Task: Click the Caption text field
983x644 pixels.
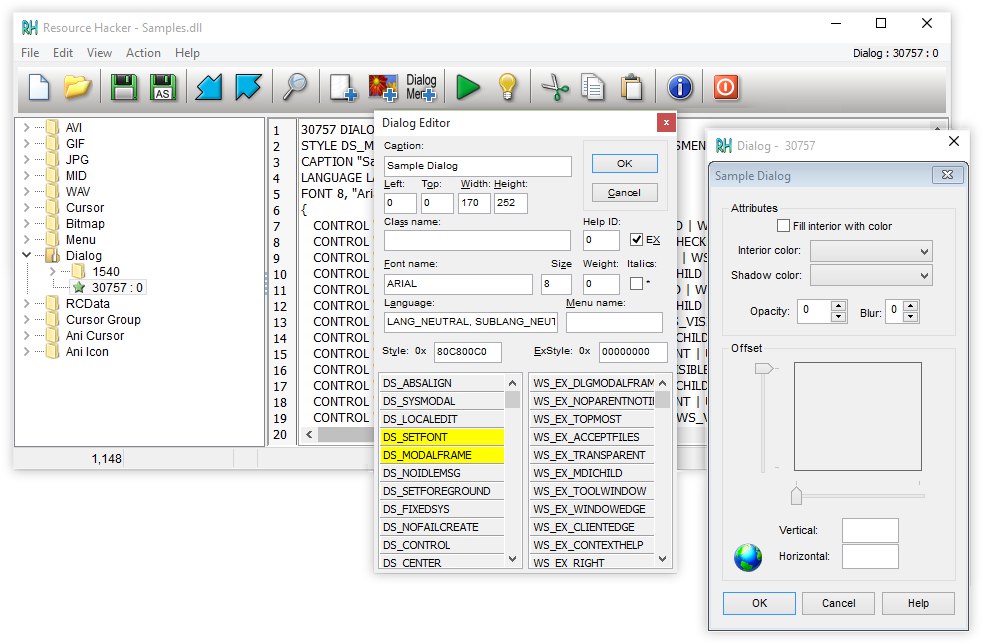Action: click(477, 167)
